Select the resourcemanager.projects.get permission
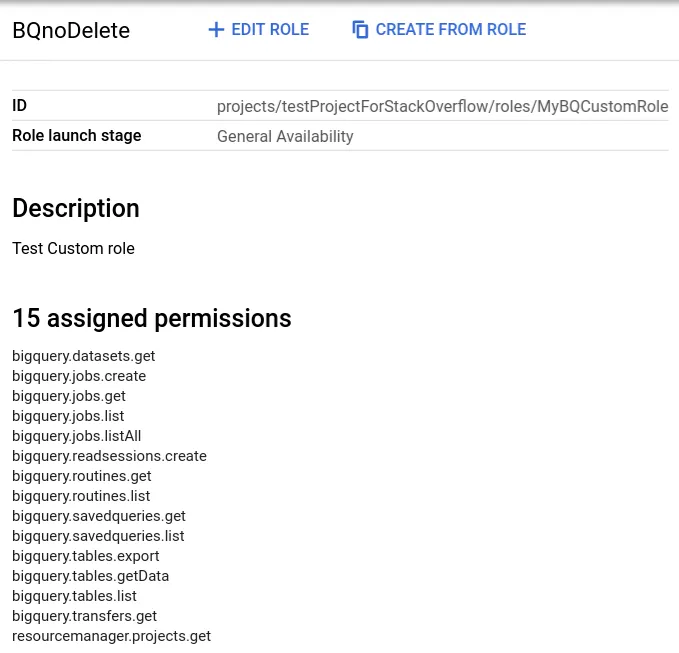The height and width of the screenshot is (653, 679). (111, 636)
